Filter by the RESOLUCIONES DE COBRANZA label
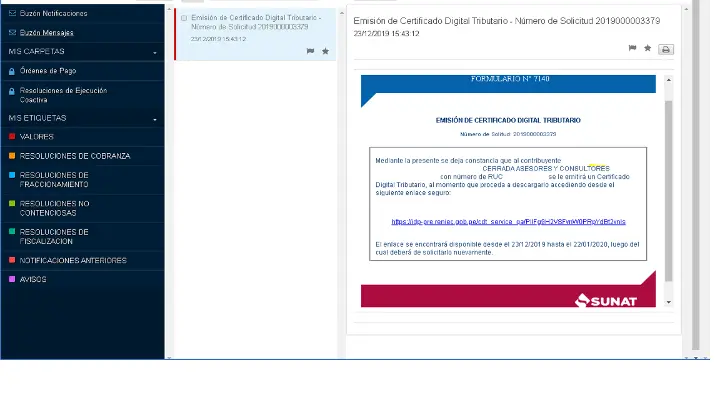720x405 pixels. pos(74,156)
